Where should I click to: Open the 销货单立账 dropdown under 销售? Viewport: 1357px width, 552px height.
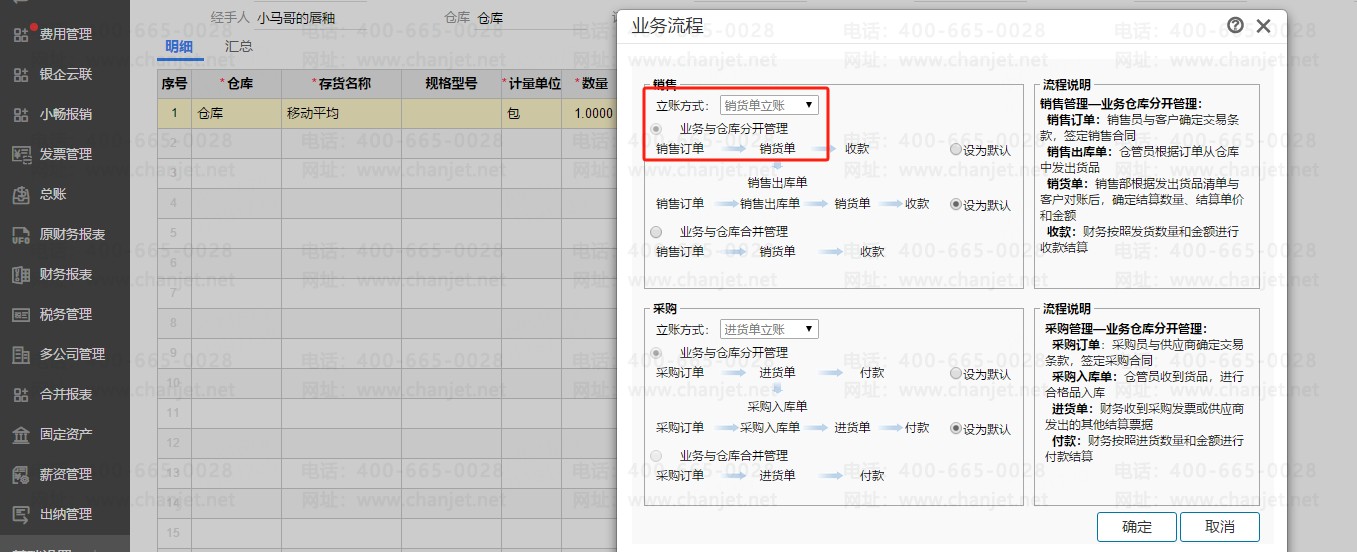pos(769,105)
